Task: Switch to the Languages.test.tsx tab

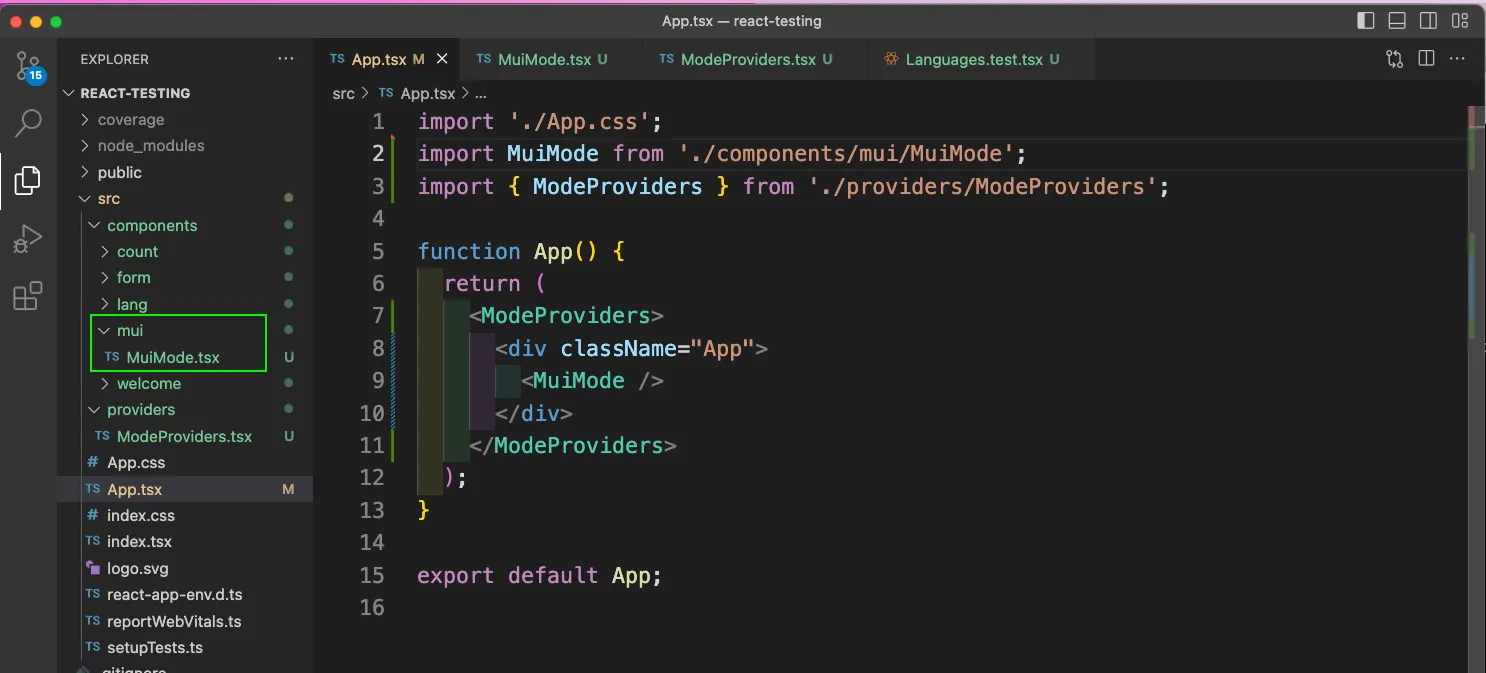Action: tap(980, 59)
